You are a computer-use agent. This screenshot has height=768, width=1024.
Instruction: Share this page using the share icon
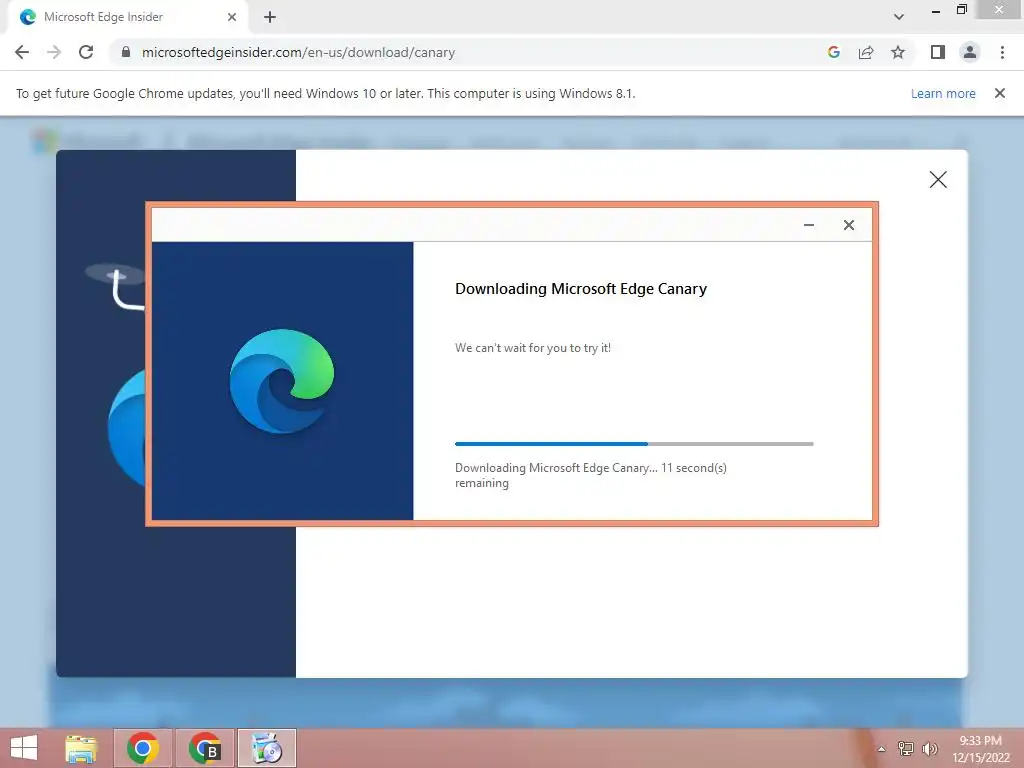[866, 52]
